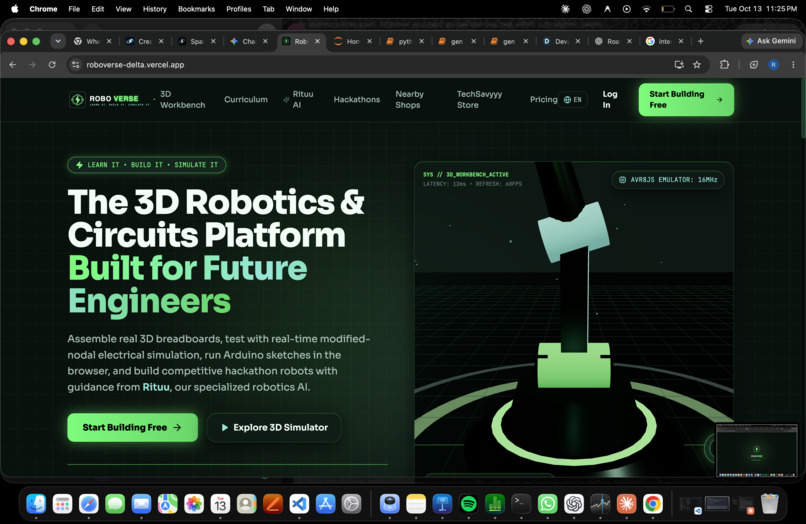Screen dimensions: 806x524
Task: Open the Trash in the Dock
Action: (770, 504)
